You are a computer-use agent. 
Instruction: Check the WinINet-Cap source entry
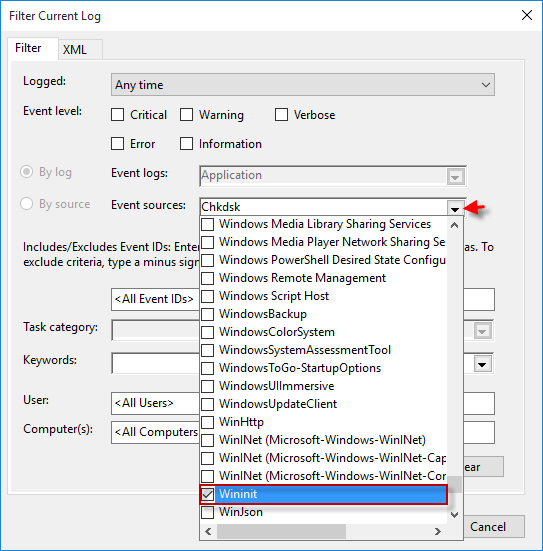tap(208, 458)
